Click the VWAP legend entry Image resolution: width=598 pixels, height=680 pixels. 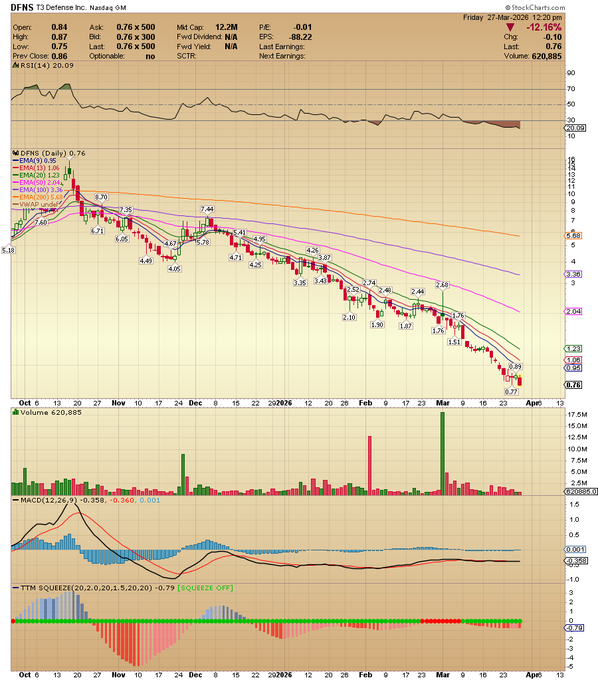pyautogui.click(x=38, y=204)
